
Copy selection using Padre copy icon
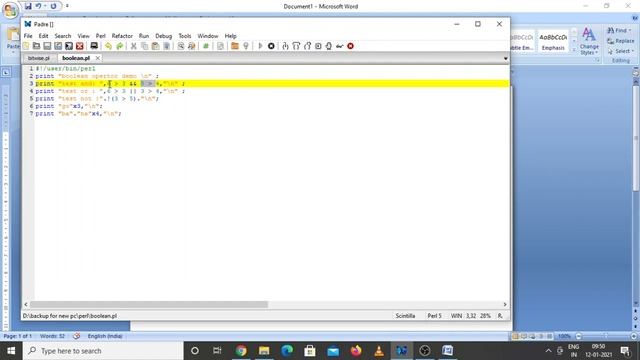tap(144, 46)
